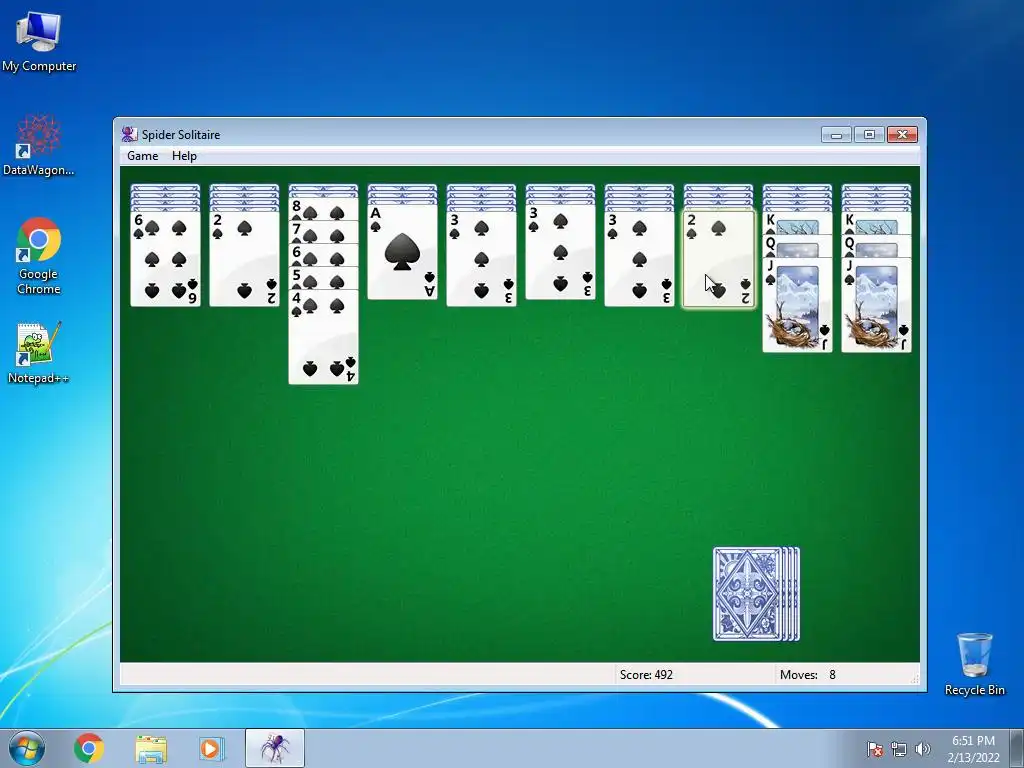
Task: Open My Computer desktop icon
Action: (x=39, y=42)
